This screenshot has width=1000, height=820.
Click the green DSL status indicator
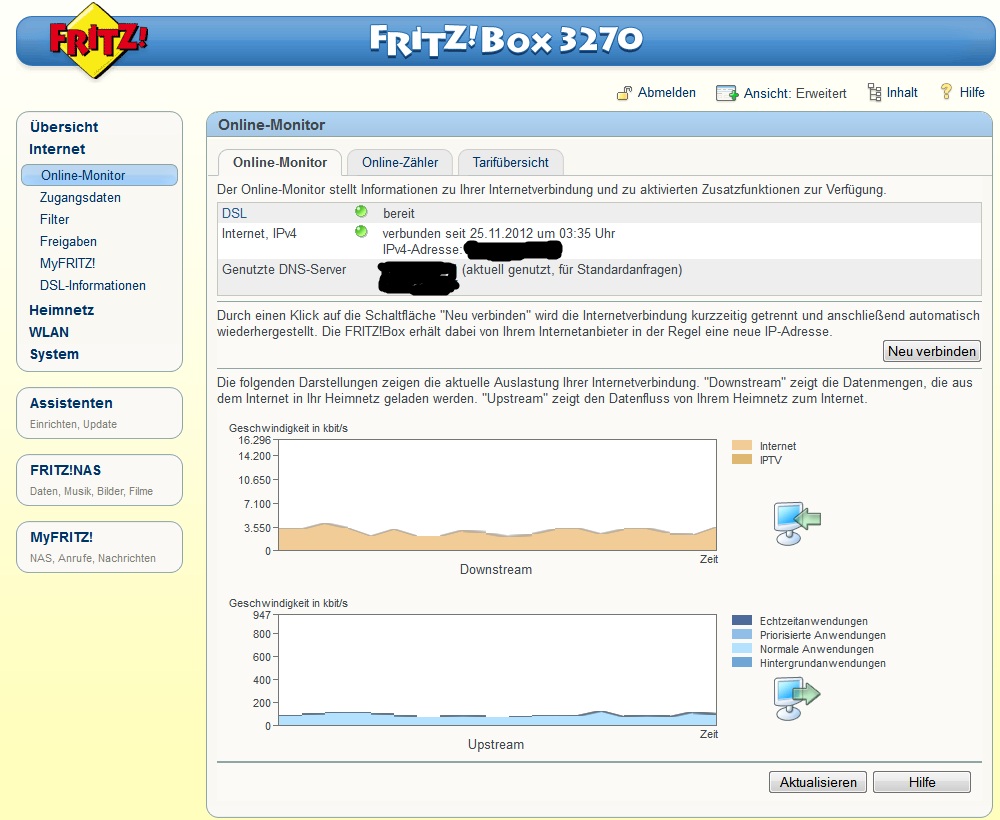pyautogui.click(x=361, y=211)
